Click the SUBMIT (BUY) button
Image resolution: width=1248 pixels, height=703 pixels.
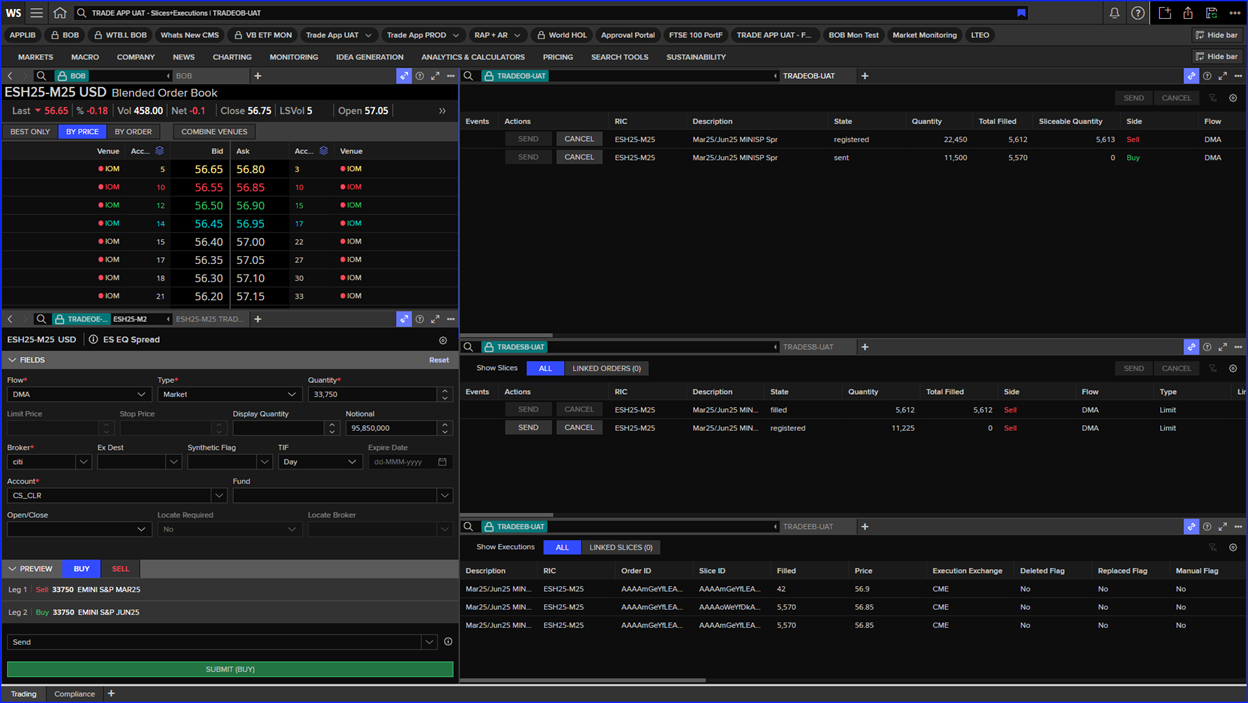point(230,668)
